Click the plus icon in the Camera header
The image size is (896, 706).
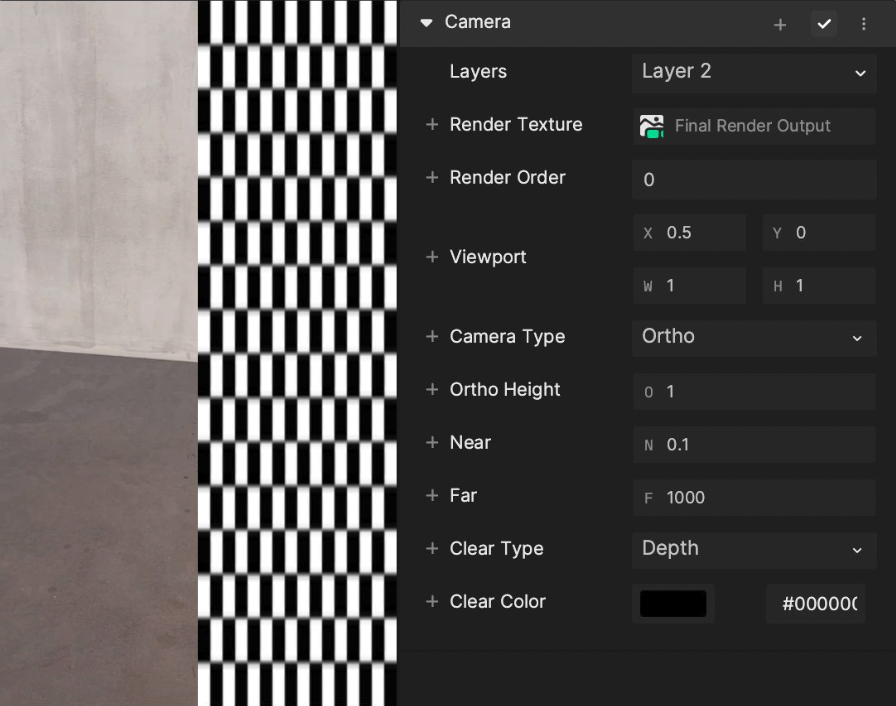(x=780, y=24)
